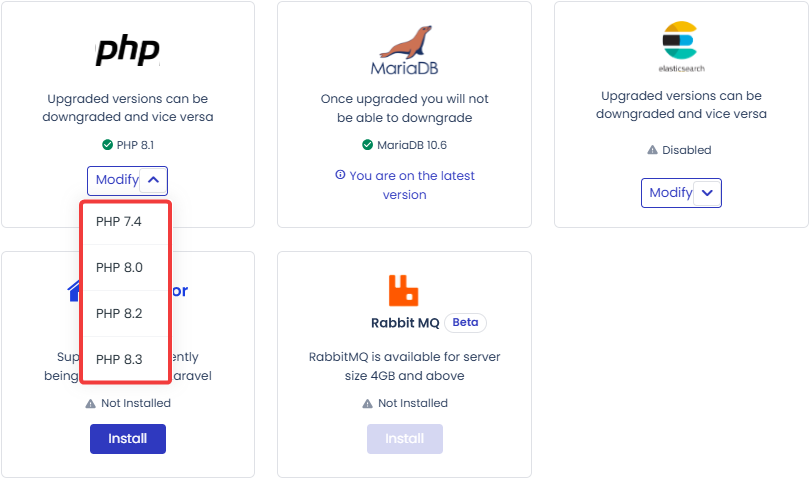Click the Beta badge beside Rabbit MQ

(x=465, y=322)
